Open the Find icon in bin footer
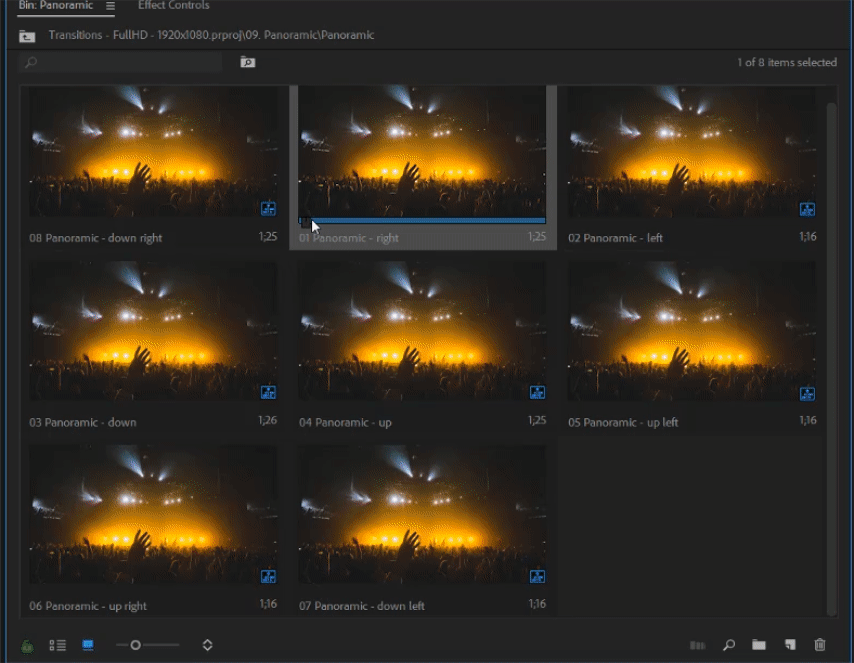This screenshot has width=854, height=663. tap(729, 645)
